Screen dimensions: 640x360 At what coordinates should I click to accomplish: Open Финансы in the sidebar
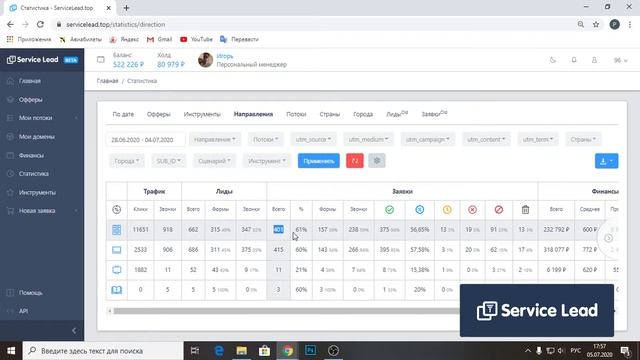[31, 156]
